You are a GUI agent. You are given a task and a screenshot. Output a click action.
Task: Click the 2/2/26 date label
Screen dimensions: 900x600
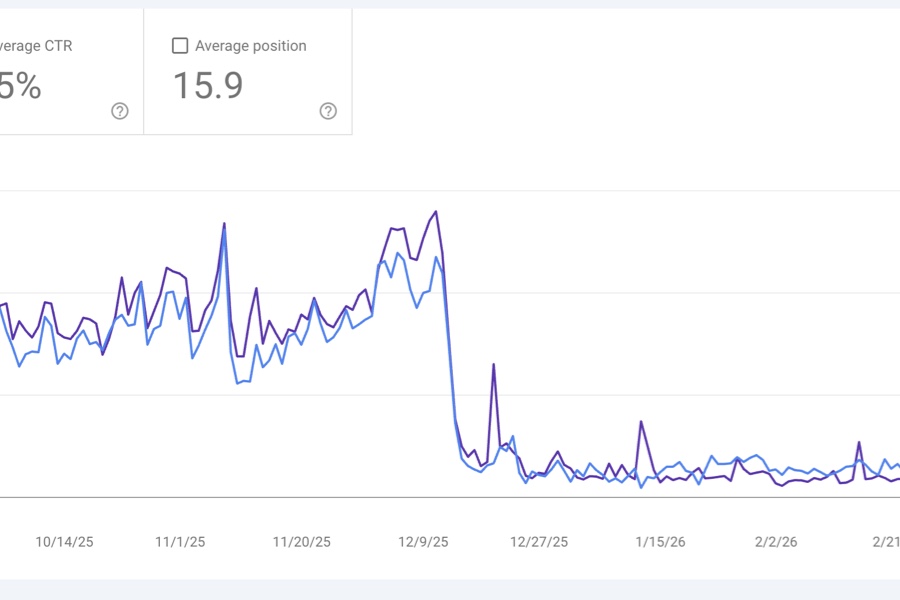776,542
